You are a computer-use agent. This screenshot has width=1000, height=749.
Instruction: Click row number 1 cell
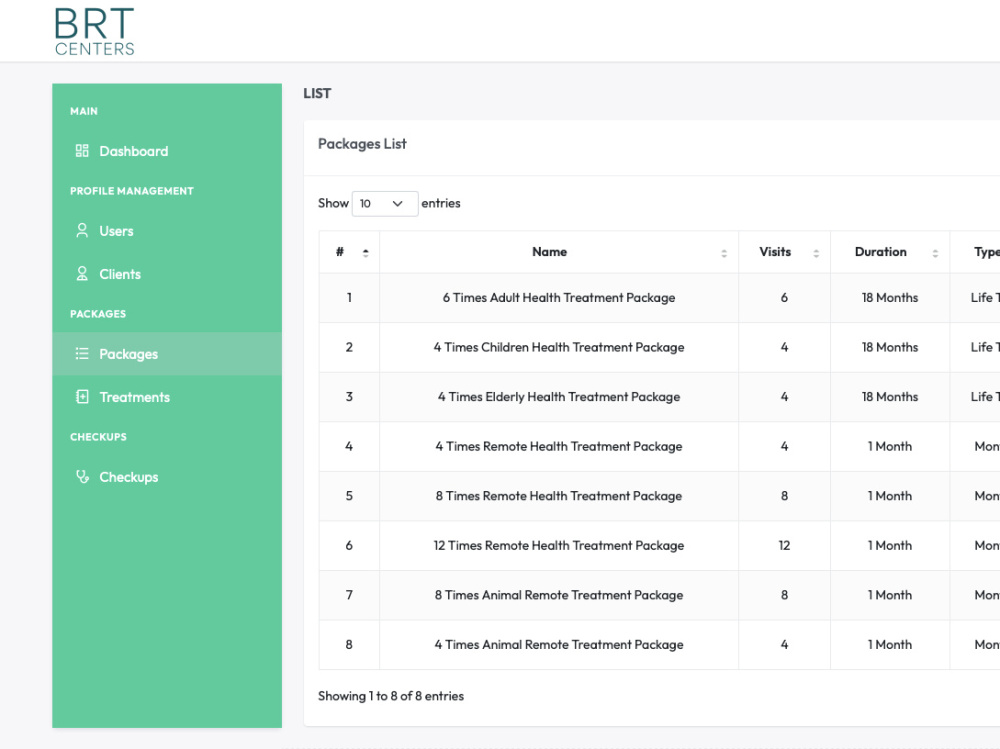[x=349, y=298]
